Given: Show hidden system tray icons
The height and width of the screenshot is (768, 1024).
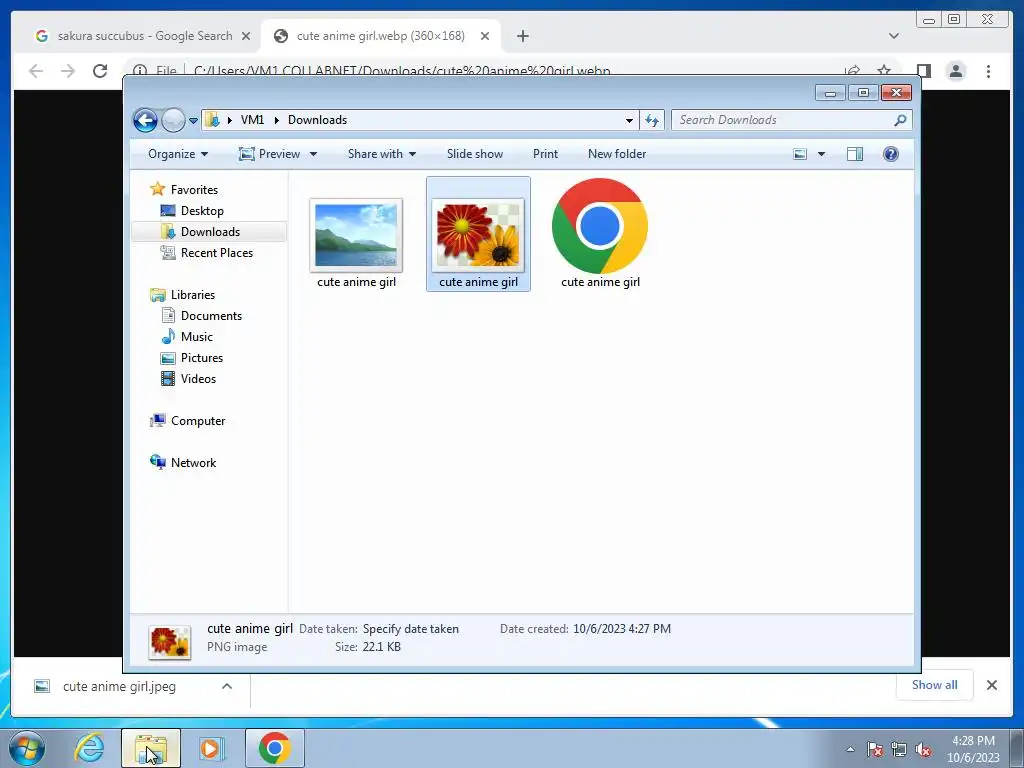Looking at the screenshot, I should coord(850,749).
